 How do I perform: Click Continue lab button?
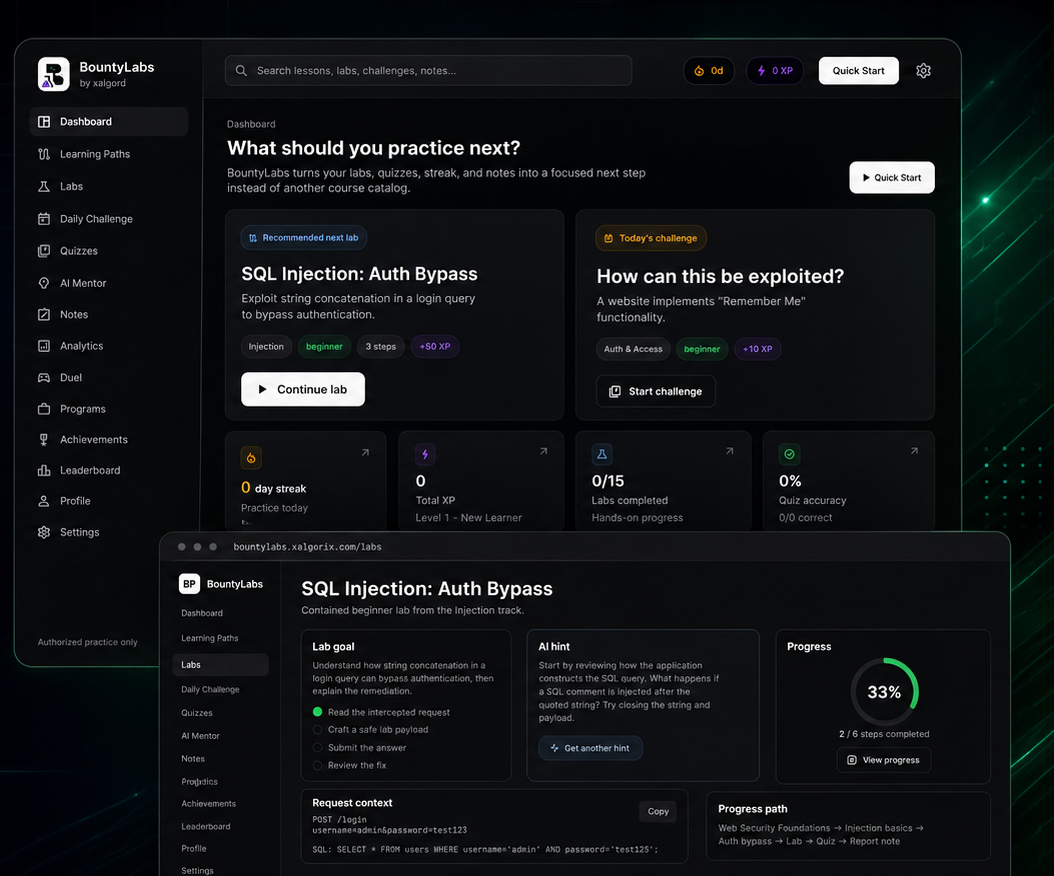(303, 389)
